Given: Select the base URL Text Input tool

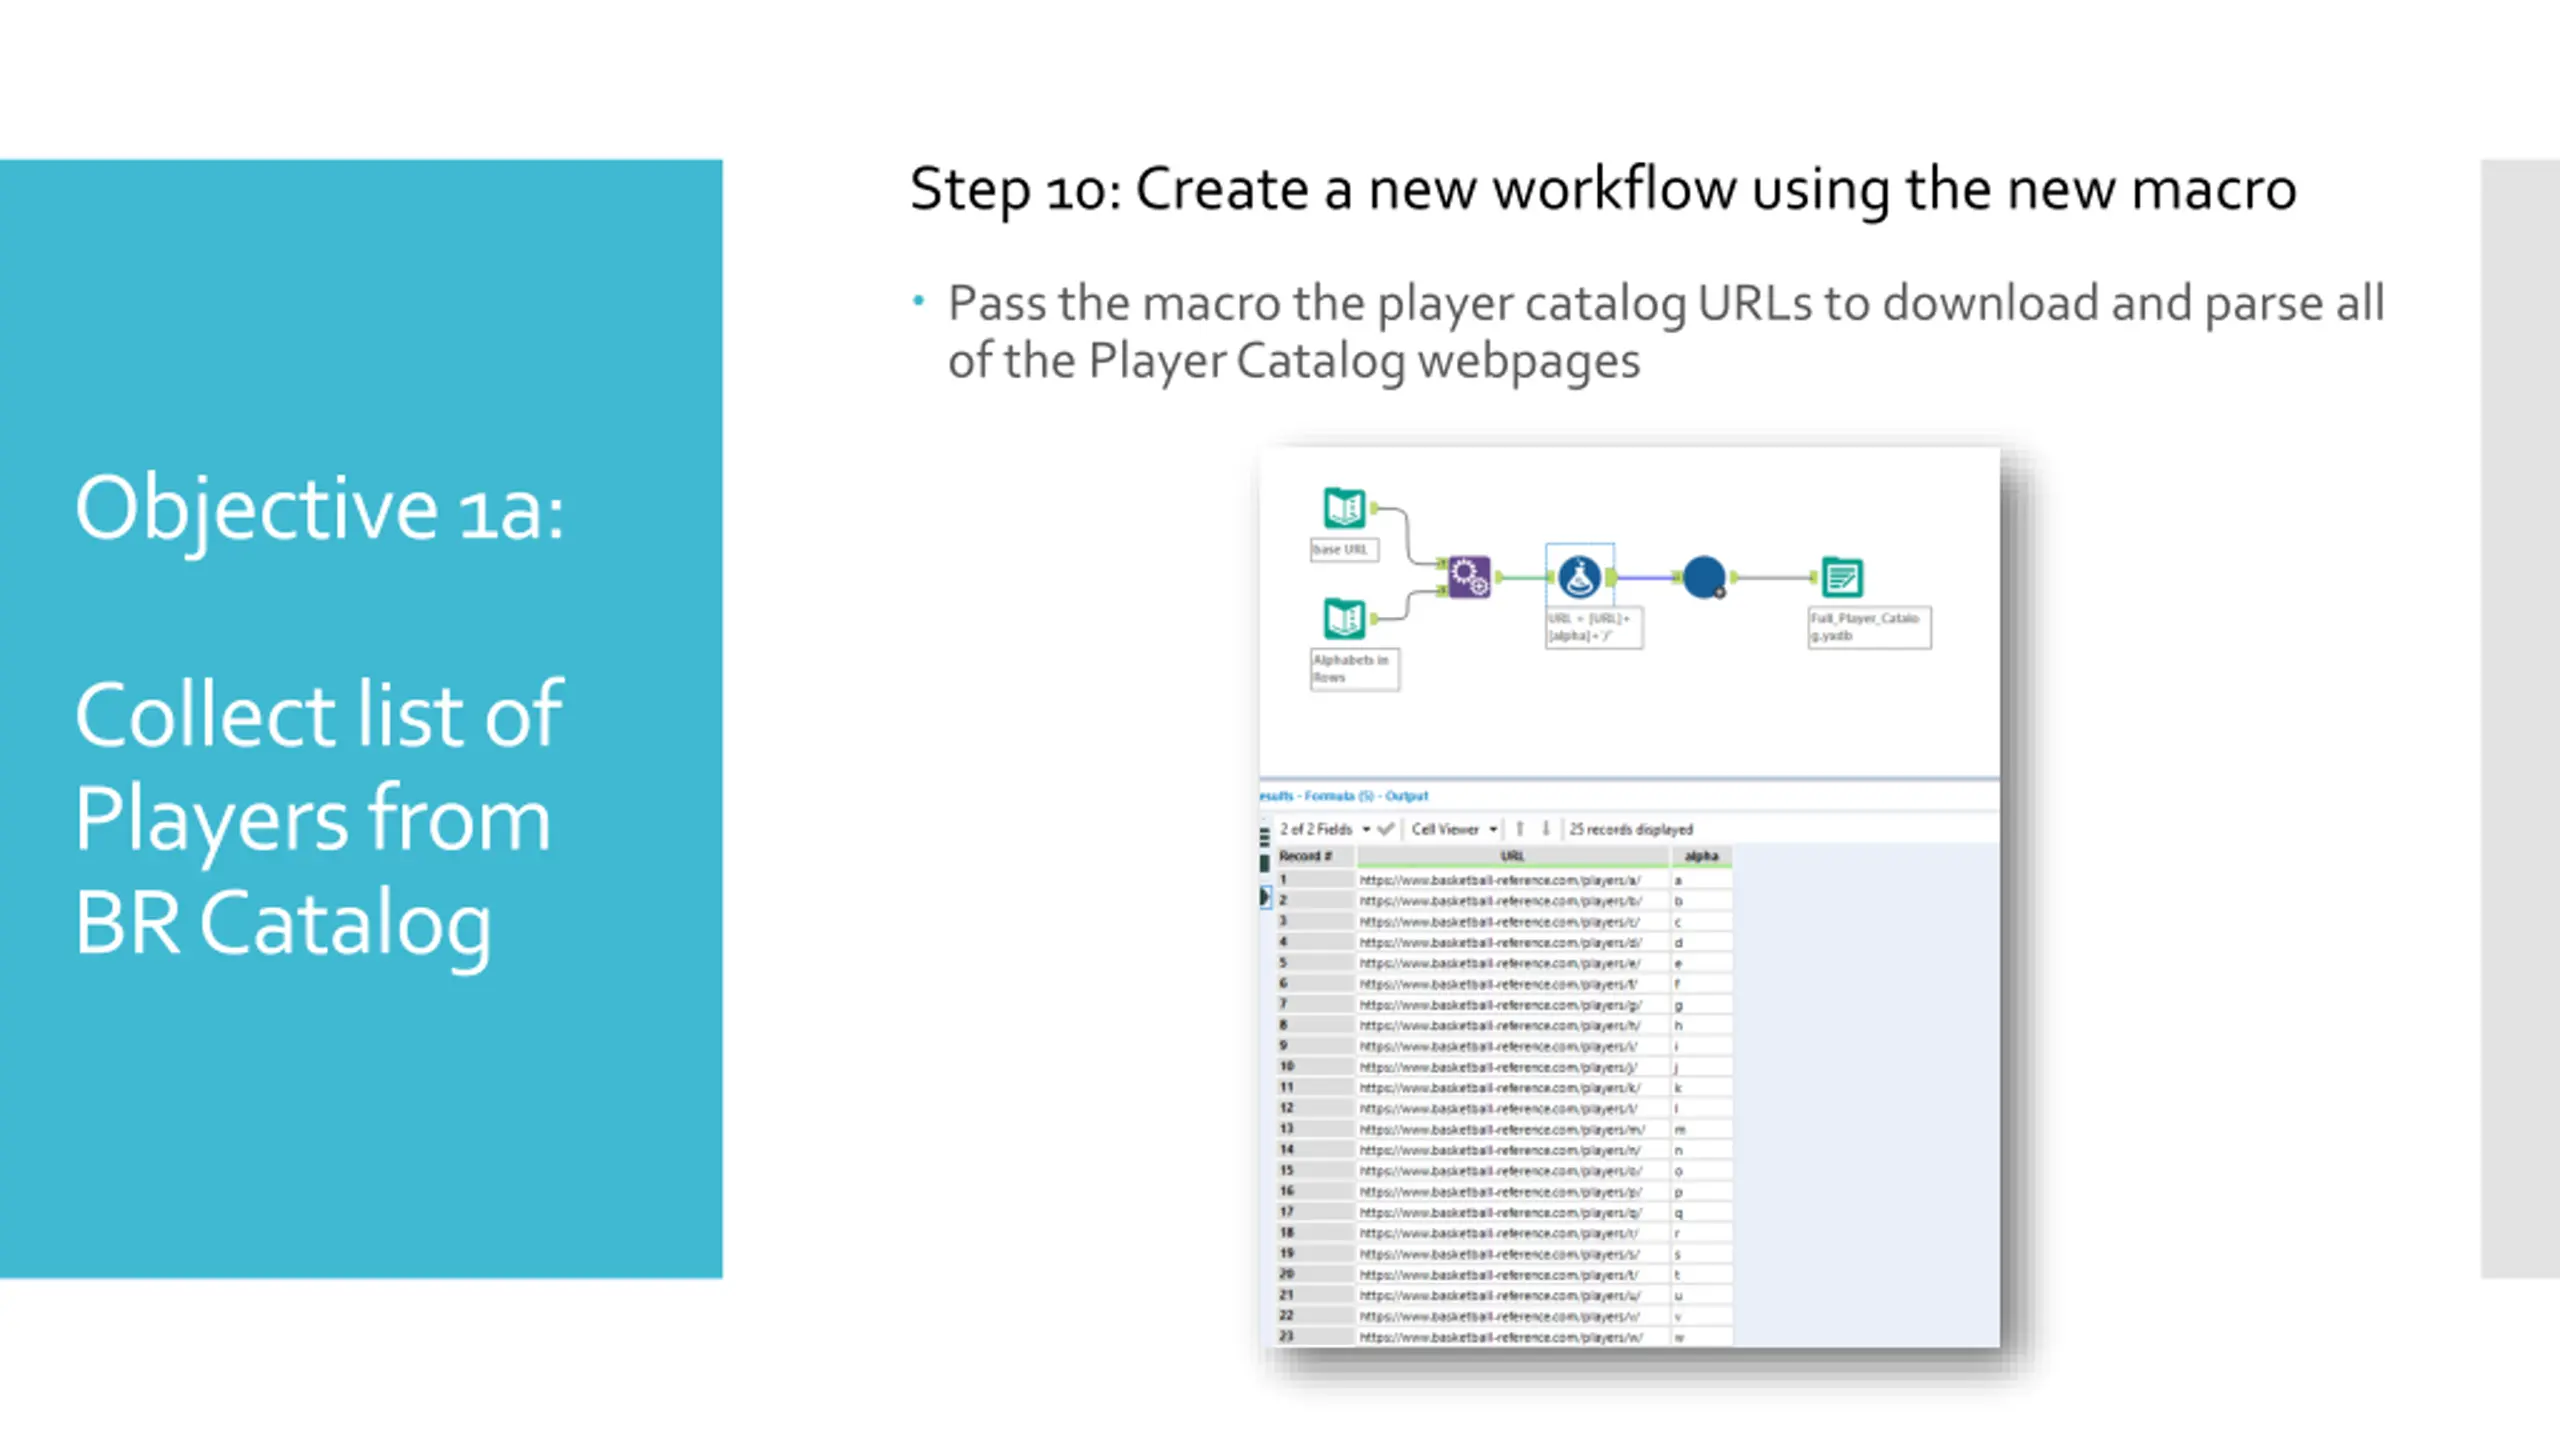Looking at the screenshot, I should click(1344, 508).
